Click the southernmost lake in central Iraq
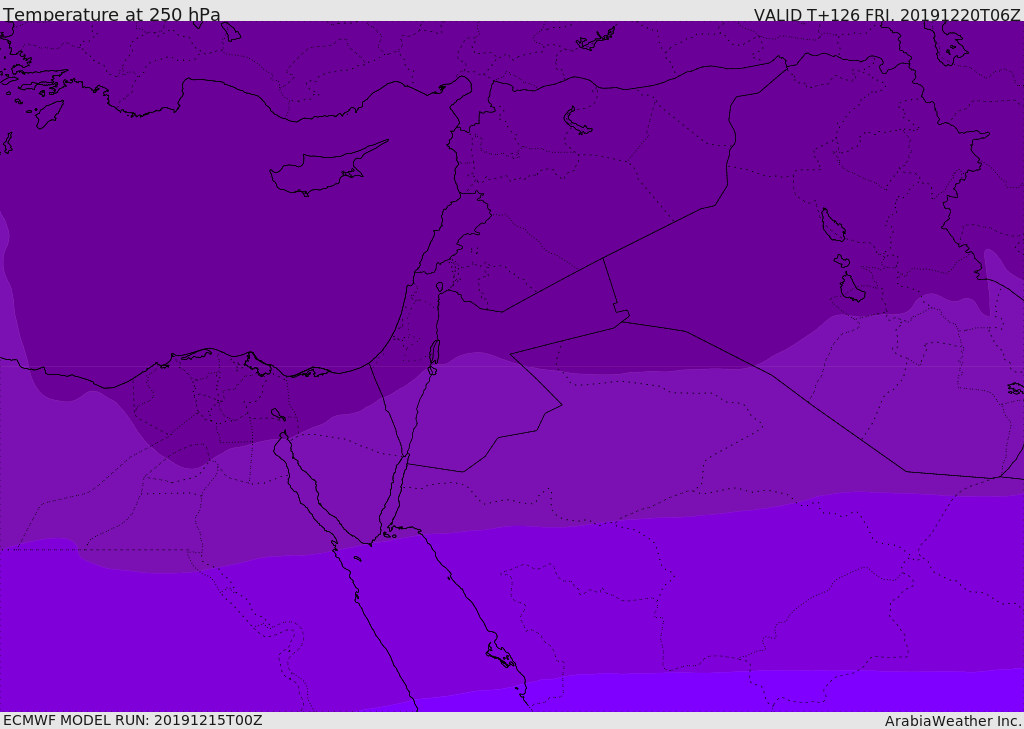 pos(852,289)
